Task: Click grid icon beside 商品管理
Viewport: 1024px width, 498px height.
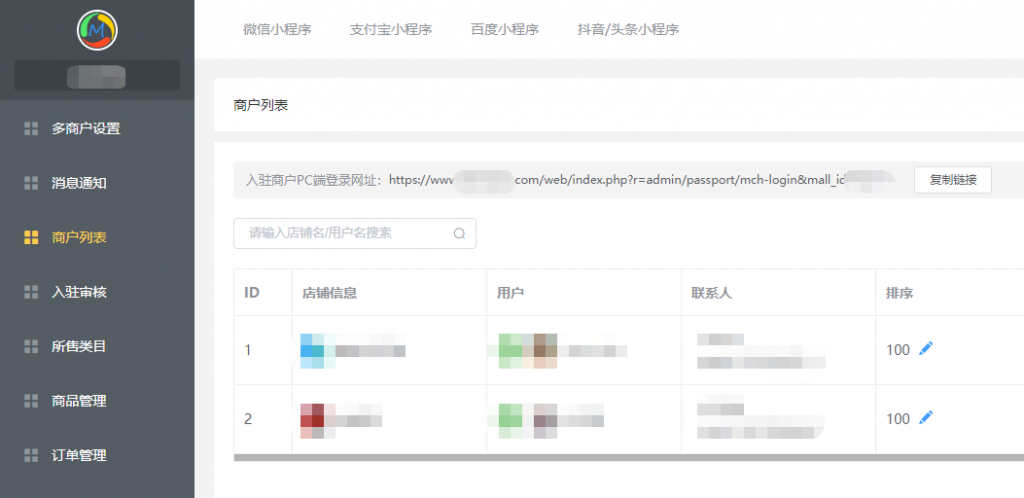Action: [31, 401]
